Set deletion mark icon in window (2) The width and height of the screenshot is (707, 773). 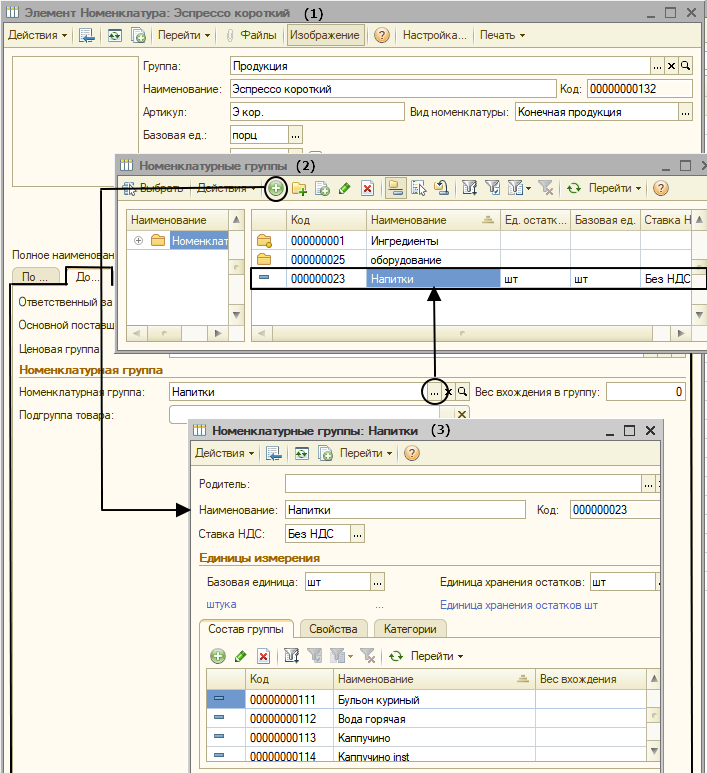tap(367, 188)
